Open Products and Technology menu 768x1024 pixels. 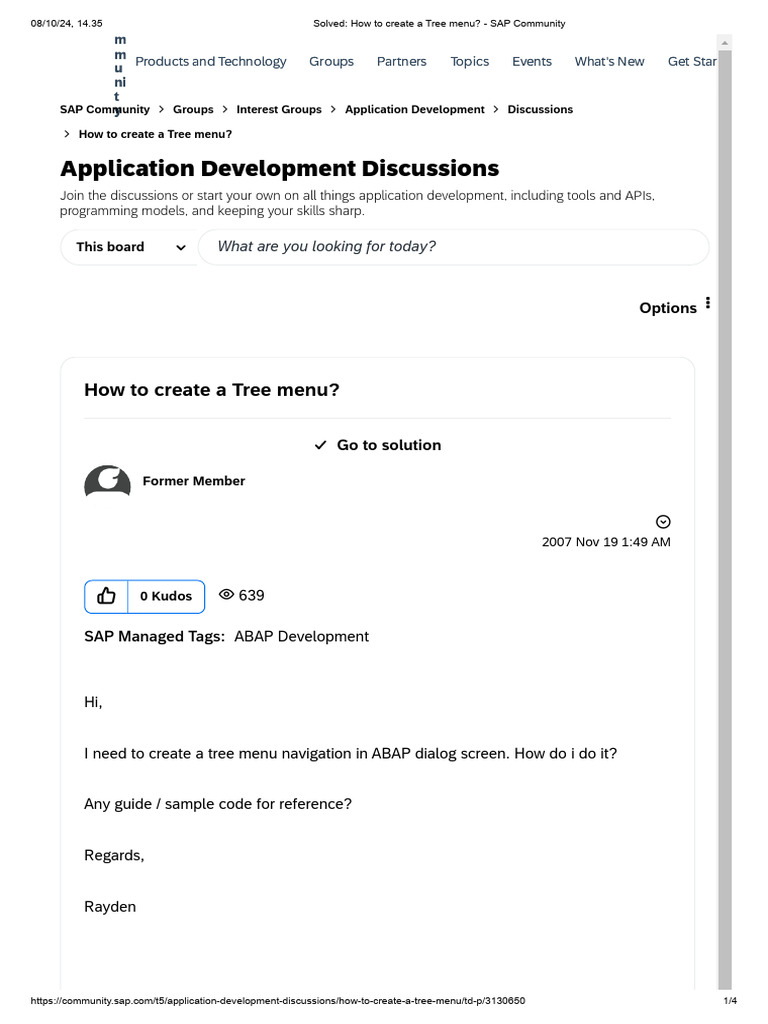[211, 61]
